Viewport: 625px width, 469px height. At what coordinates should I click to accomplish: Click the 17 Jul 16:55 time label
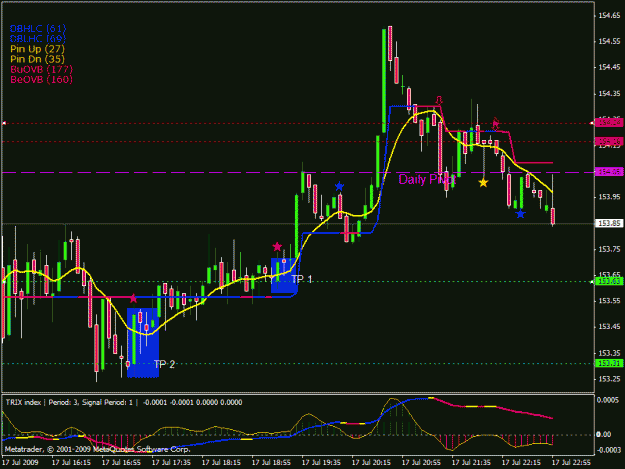click(121, 463)
